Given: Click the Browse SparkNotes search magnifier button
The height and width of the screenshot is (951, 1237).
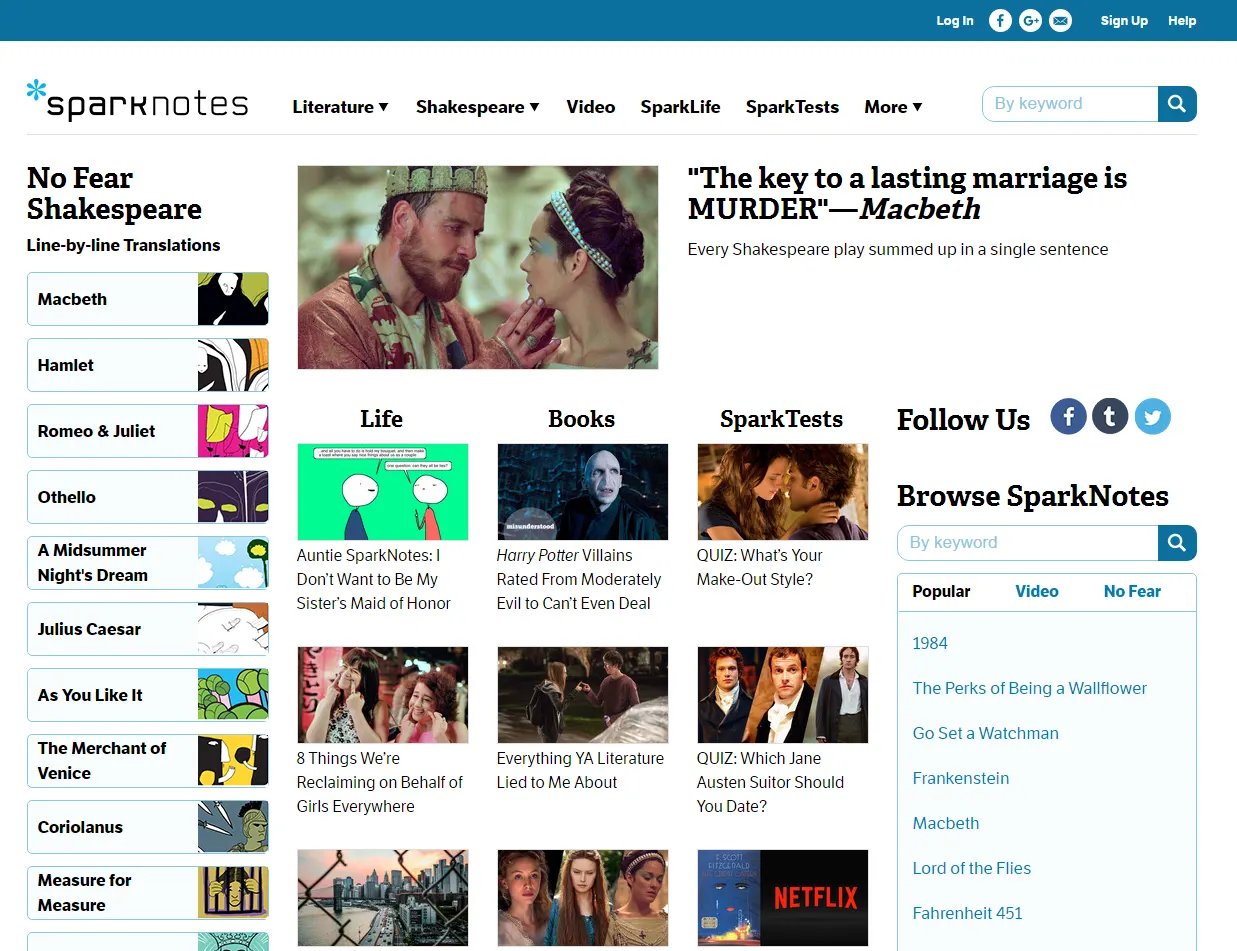Looking at the screenshot, I should (1177, 543).
